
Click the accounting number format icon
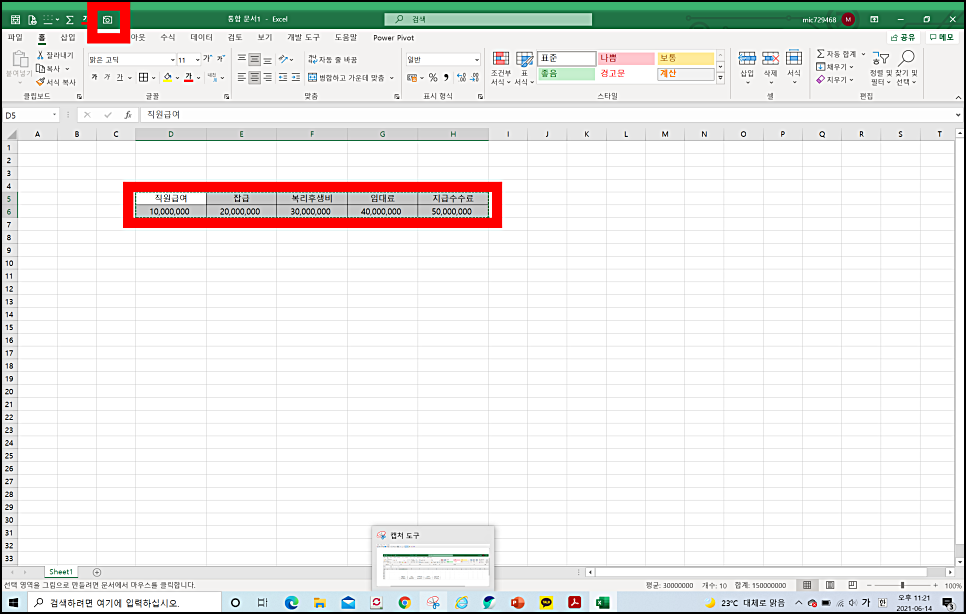tap(412, 78)
